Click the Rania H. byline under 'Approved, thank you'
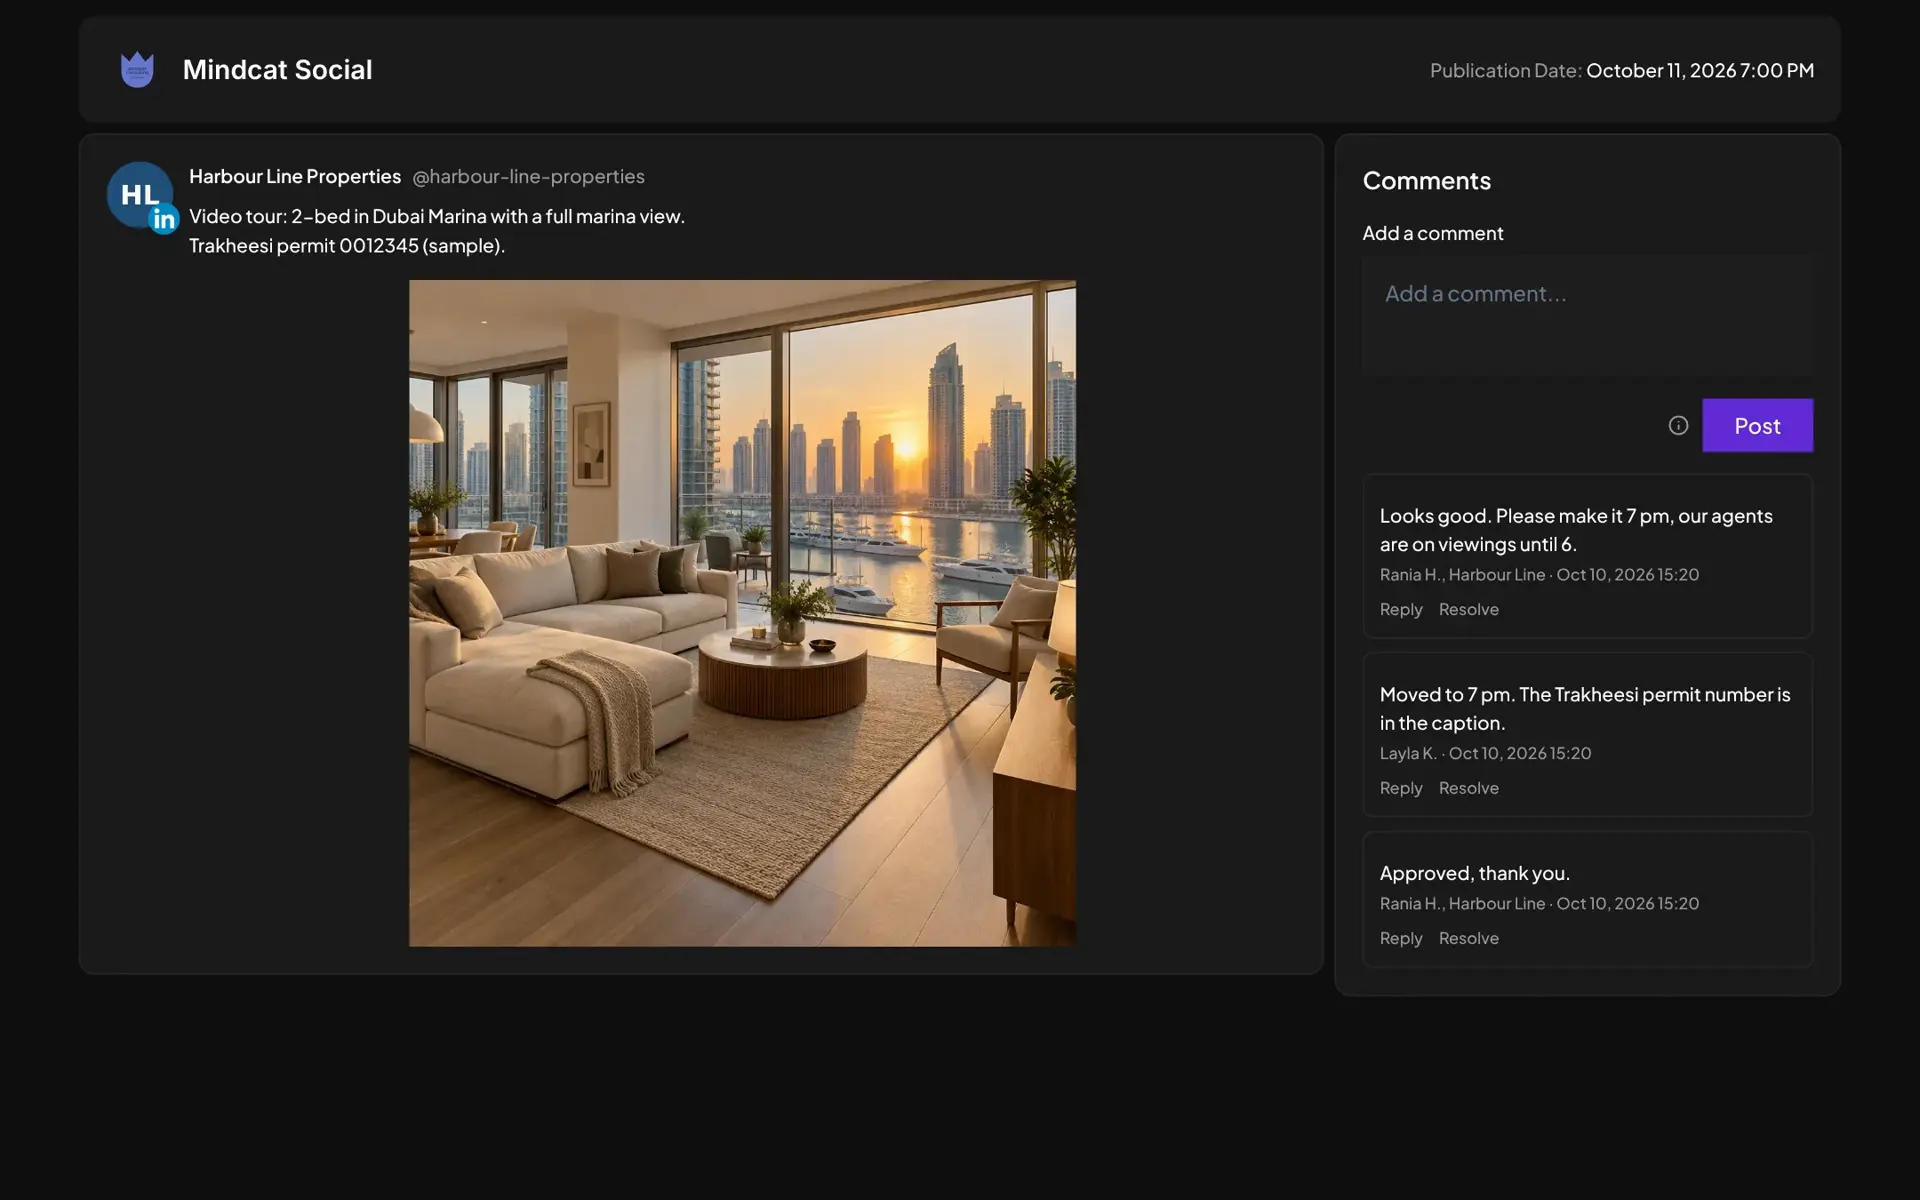 coord(1539,903)
